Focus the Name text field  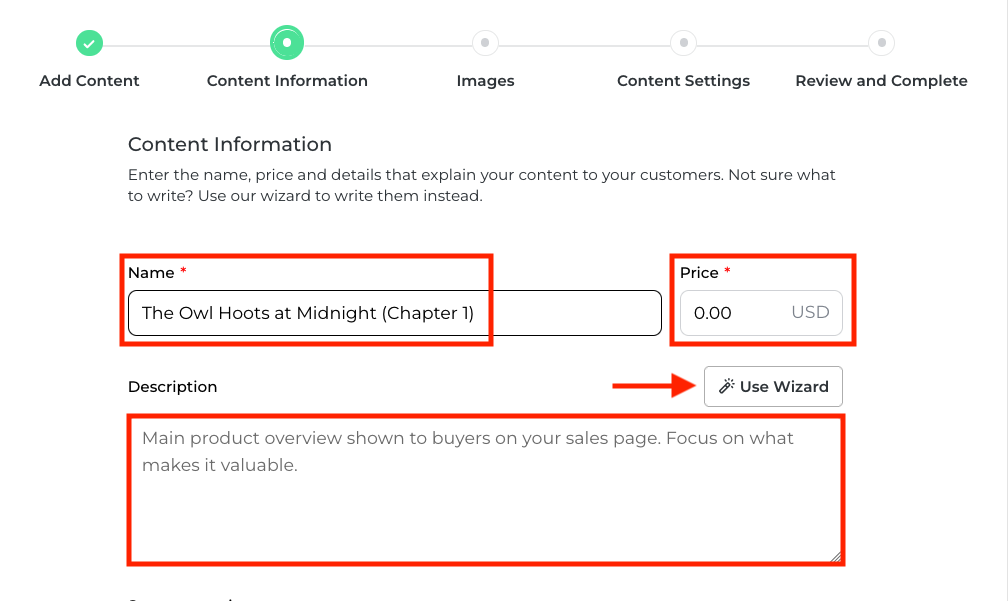(x=394, y=313)
